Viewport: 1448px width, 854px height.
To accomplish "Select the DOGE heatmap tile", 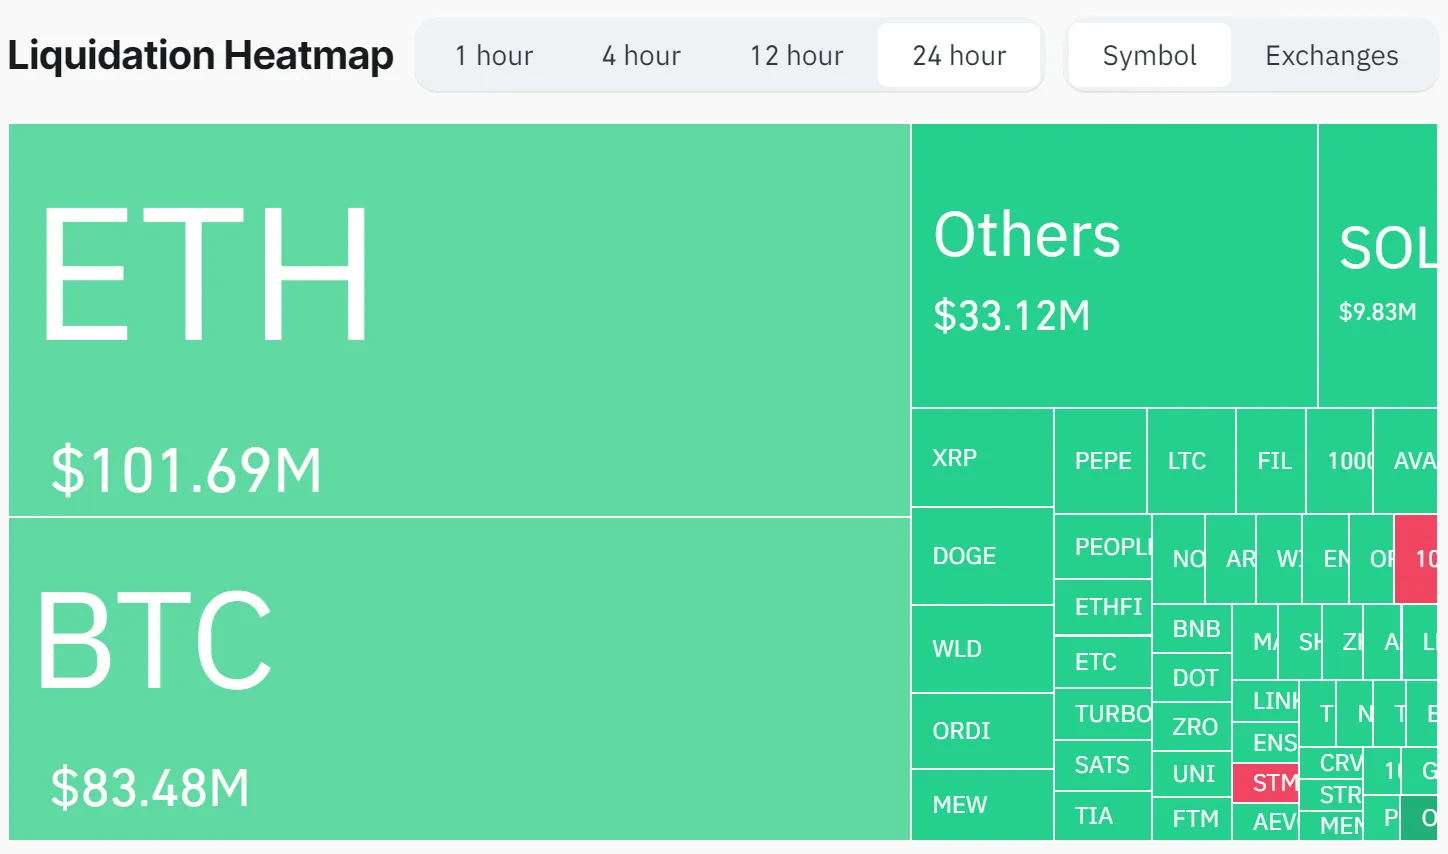I will (982, 556).
